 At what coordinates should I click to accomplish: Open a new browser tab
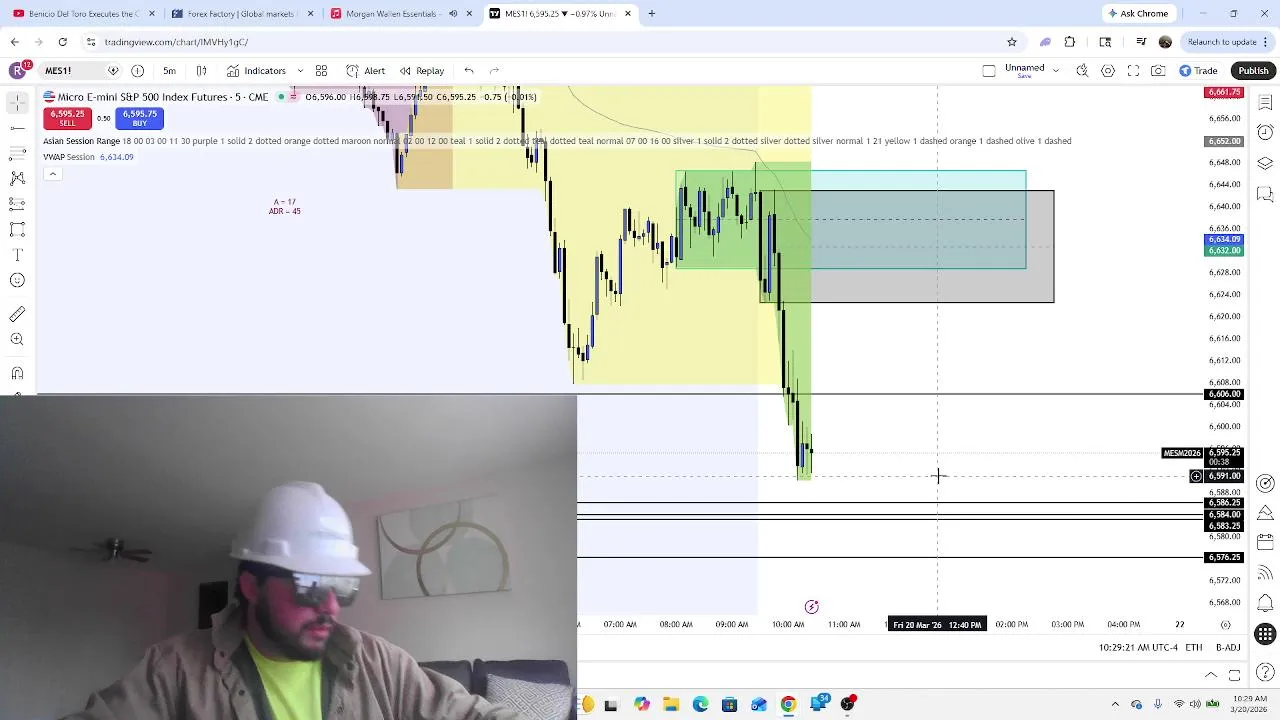point(652,14)
